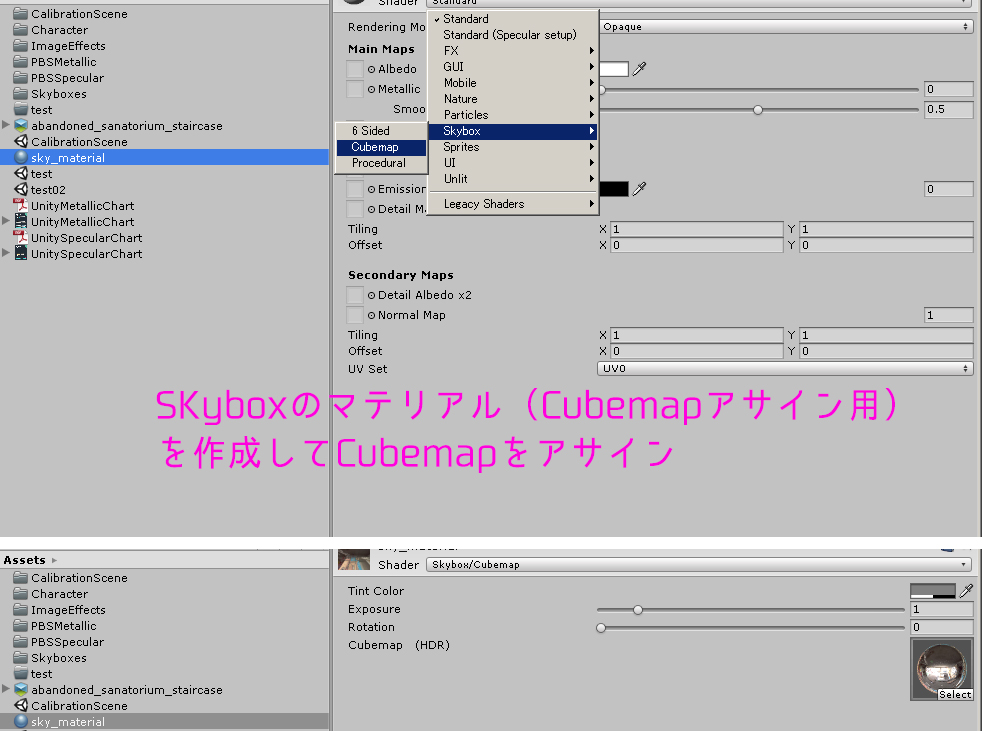
Task: Click the UnitySpecularChart PDF icon
Action: 21,237
